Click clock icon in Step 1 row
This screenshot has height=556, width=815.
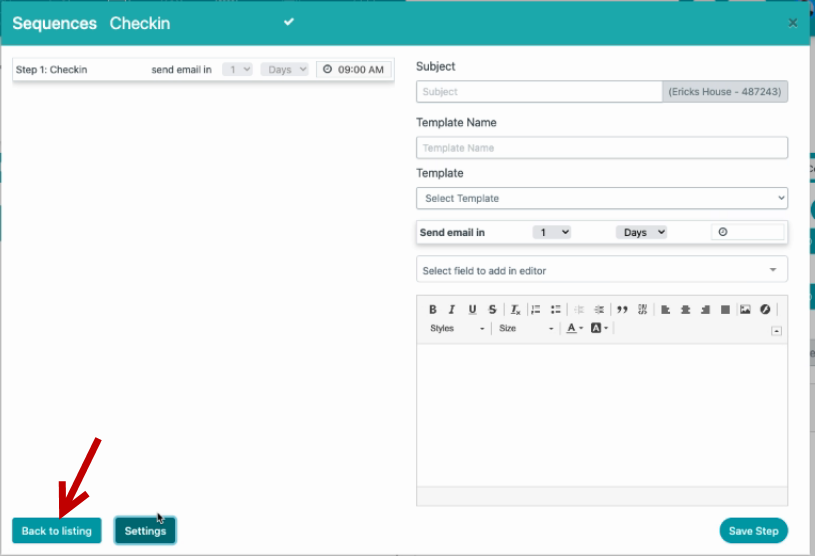tap(327, 69)
